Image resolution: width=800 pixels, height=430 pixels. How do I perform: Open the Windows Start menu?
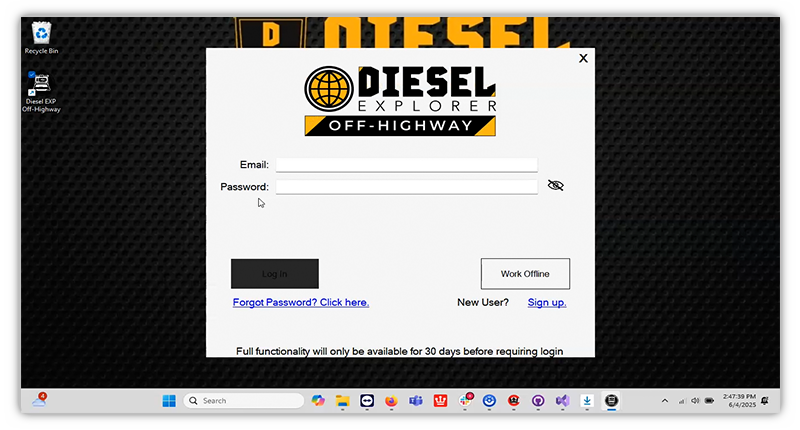(169, 401)
